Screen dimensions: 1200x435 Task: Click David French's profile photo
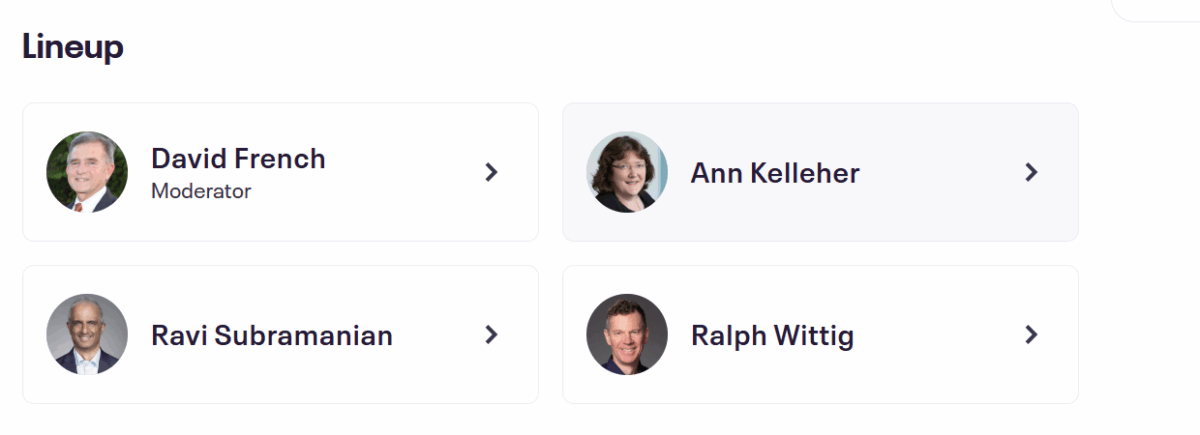tap(87, 172)
